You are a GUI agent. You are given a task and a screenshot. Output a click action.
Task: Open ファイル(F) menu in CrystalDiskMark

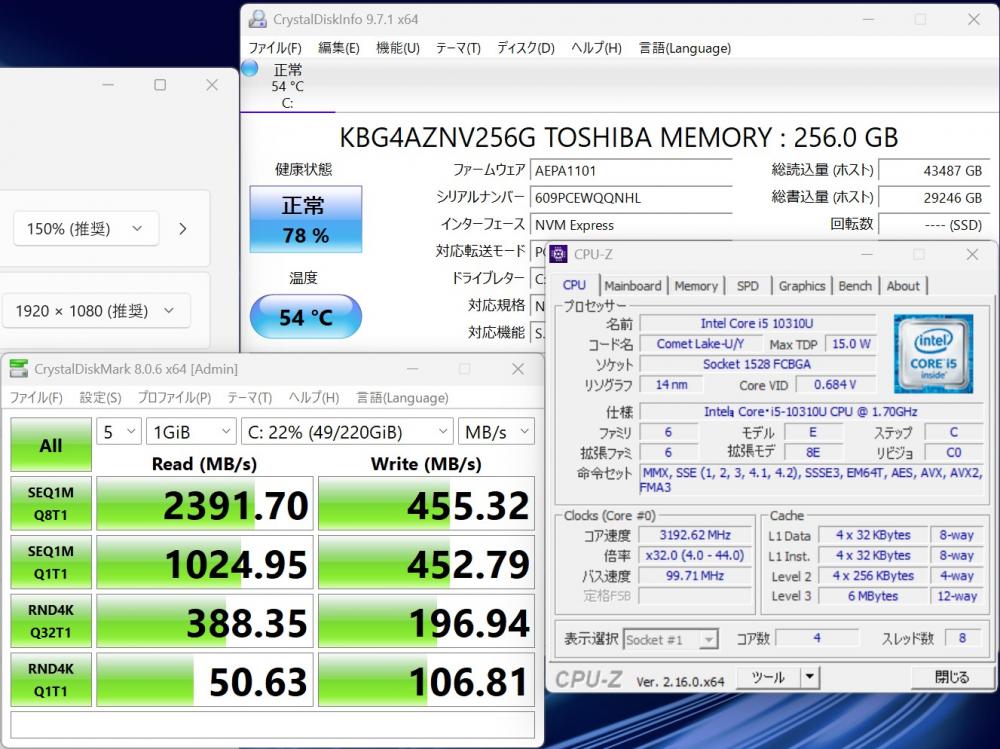[x=36, y=397]
